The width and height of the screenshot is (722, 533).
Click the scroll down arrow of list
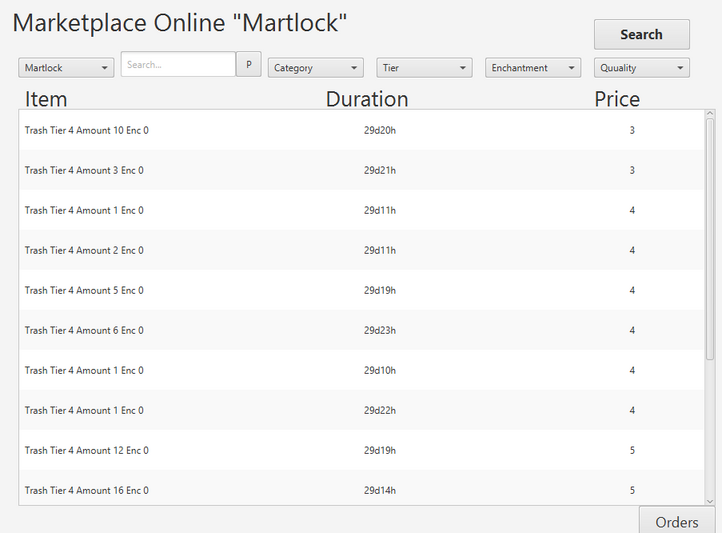tap(710, 501)
